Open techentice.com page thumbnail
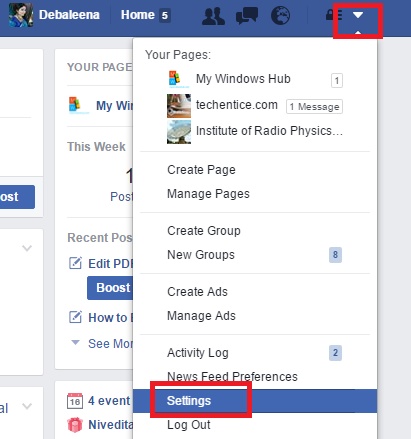 click(x=179, y=106)
